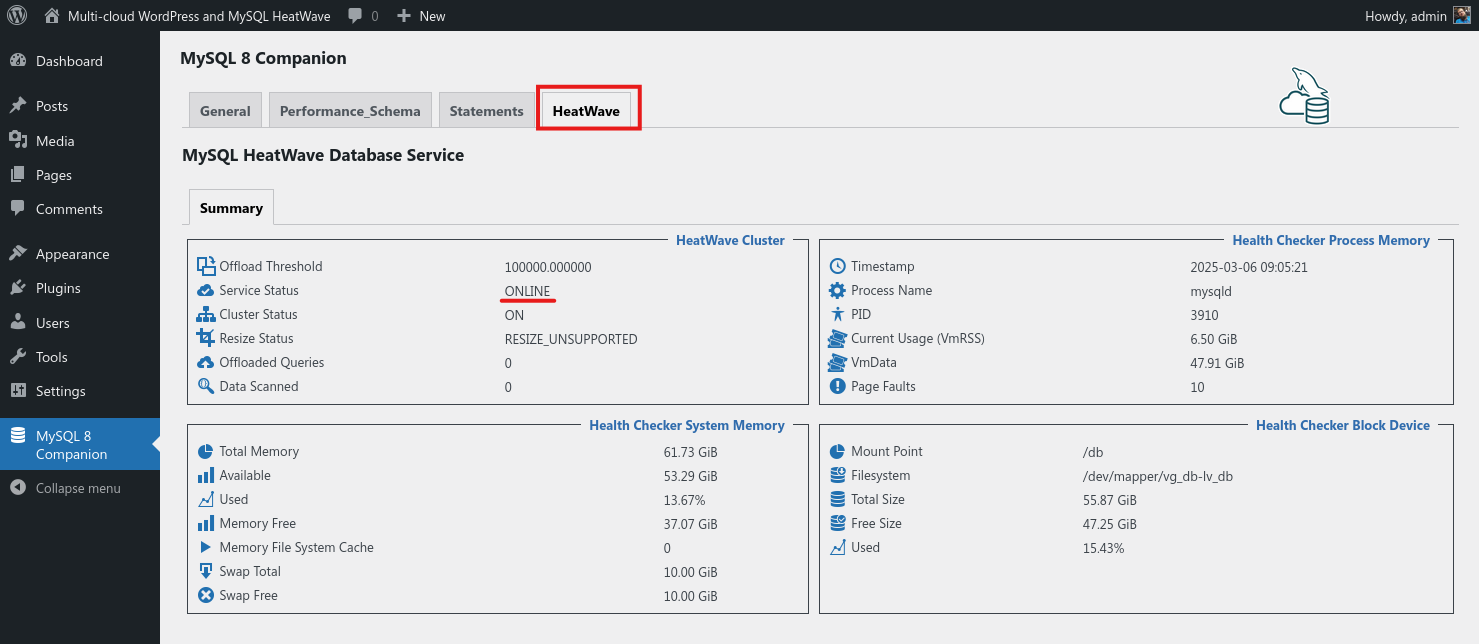The image size is (1479, 644).
Task: Open Plugins in the sidebar
Action: point(58,288)
